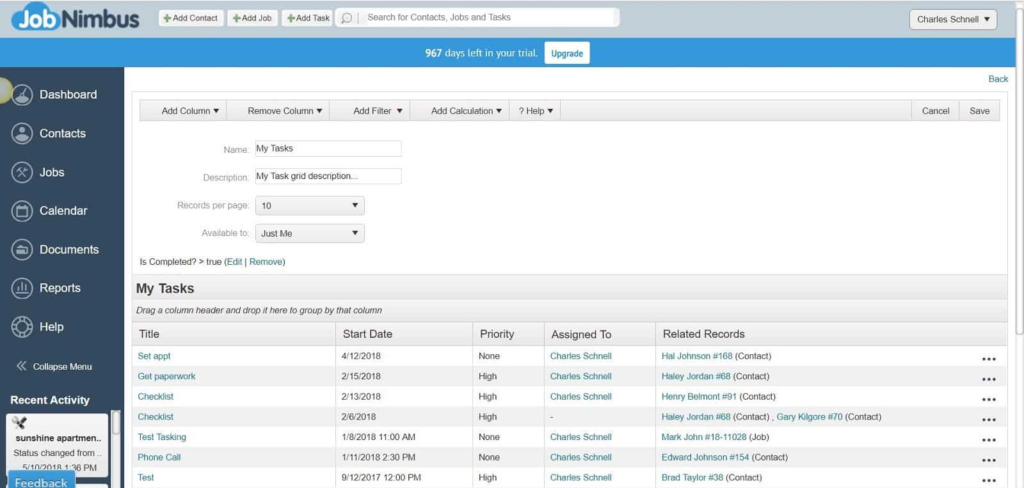Screen dimensions: 1024x488
Task: Open Records per page dropdown
Action: pos(310,205)
